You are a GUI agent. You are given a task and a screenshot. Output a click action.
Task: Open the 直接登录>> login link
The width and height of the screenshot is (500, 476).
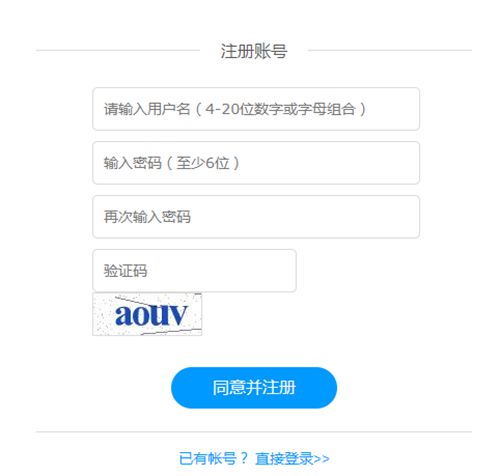(x=292, y=458)
